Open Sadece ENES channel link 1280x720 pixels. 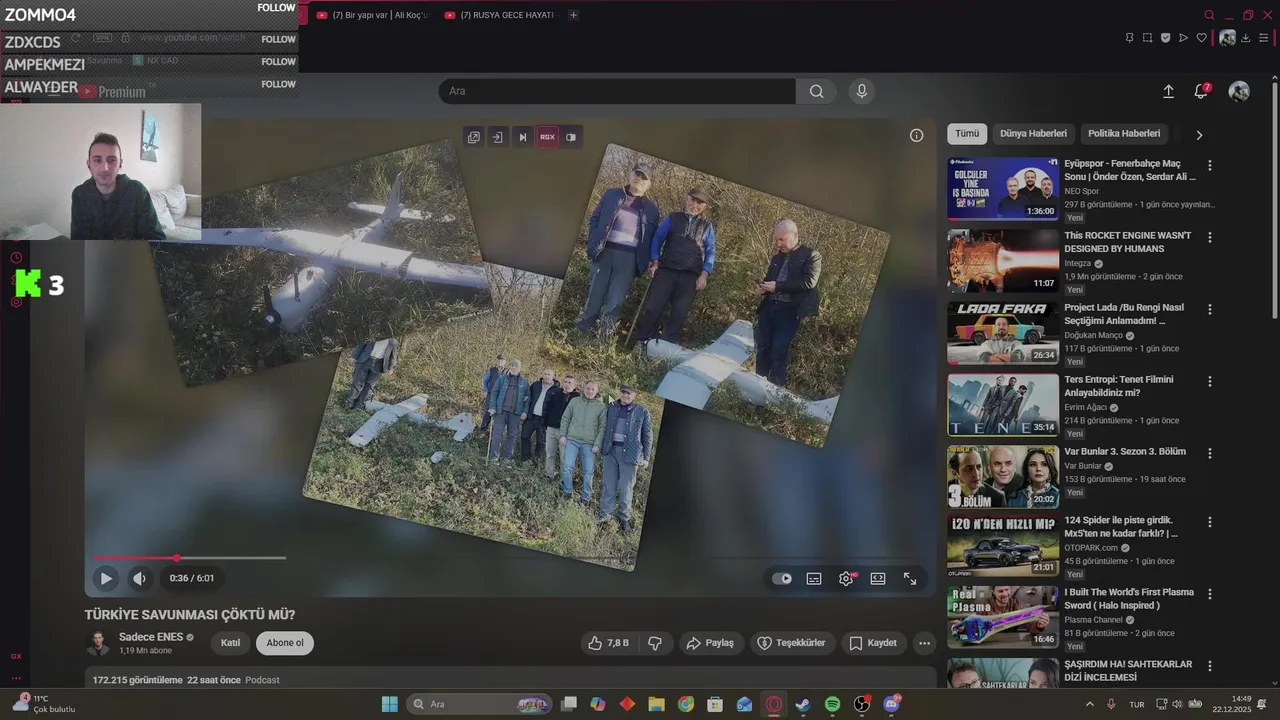(x=151, y=637)
